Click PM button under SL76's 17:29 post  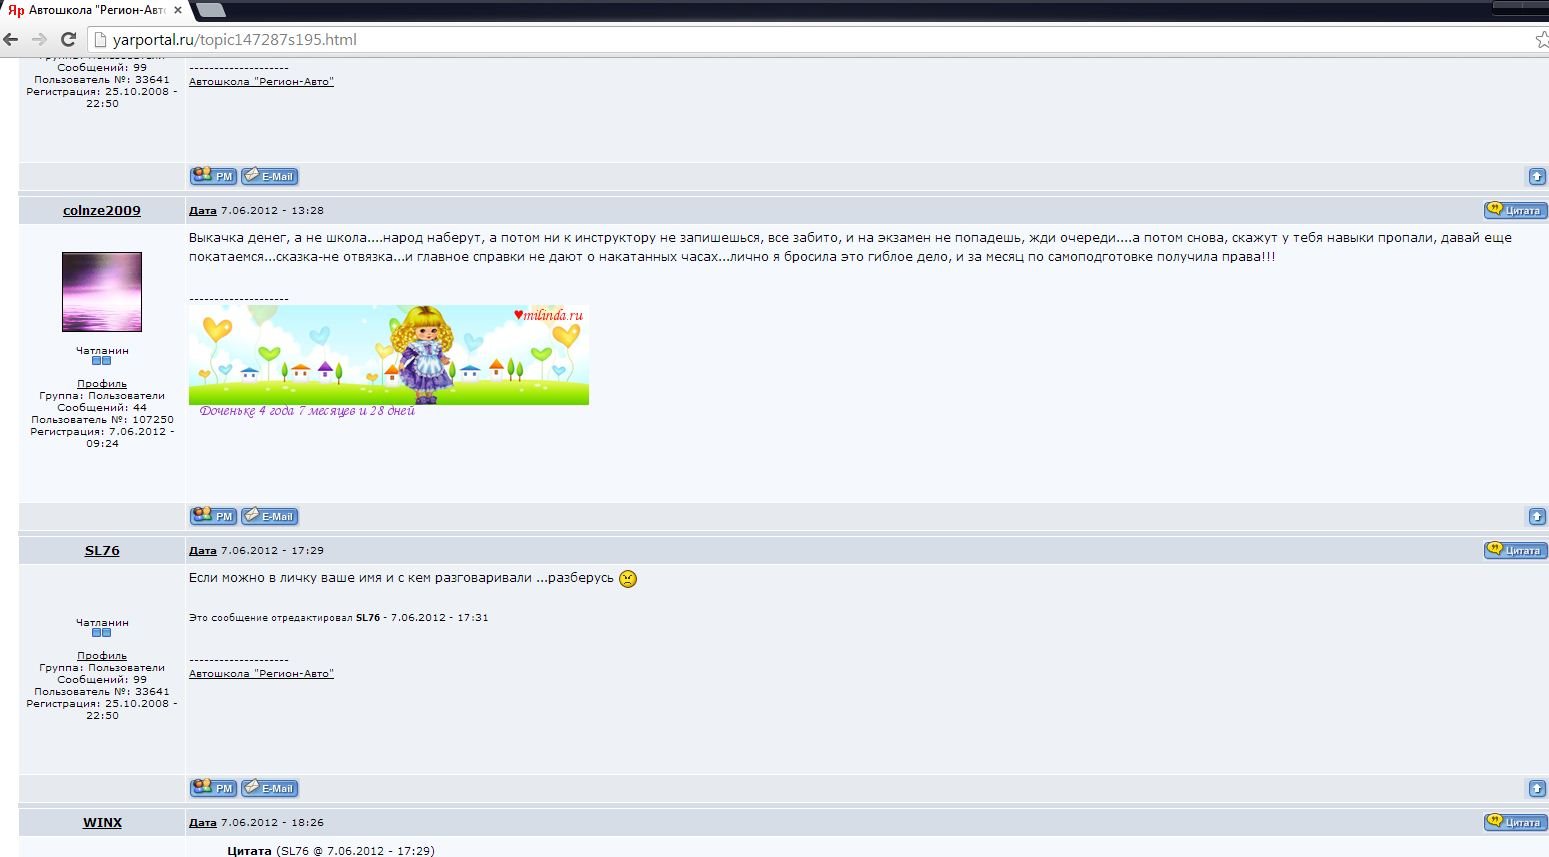coord(213,788)
